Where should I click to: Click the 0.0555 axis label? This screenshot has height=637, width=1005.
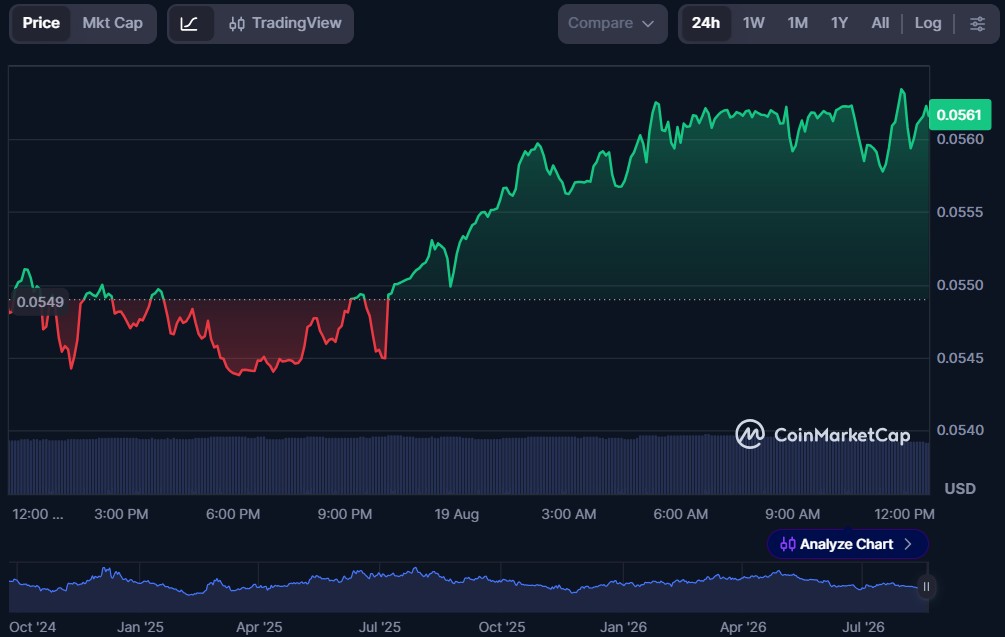point(959,212)
